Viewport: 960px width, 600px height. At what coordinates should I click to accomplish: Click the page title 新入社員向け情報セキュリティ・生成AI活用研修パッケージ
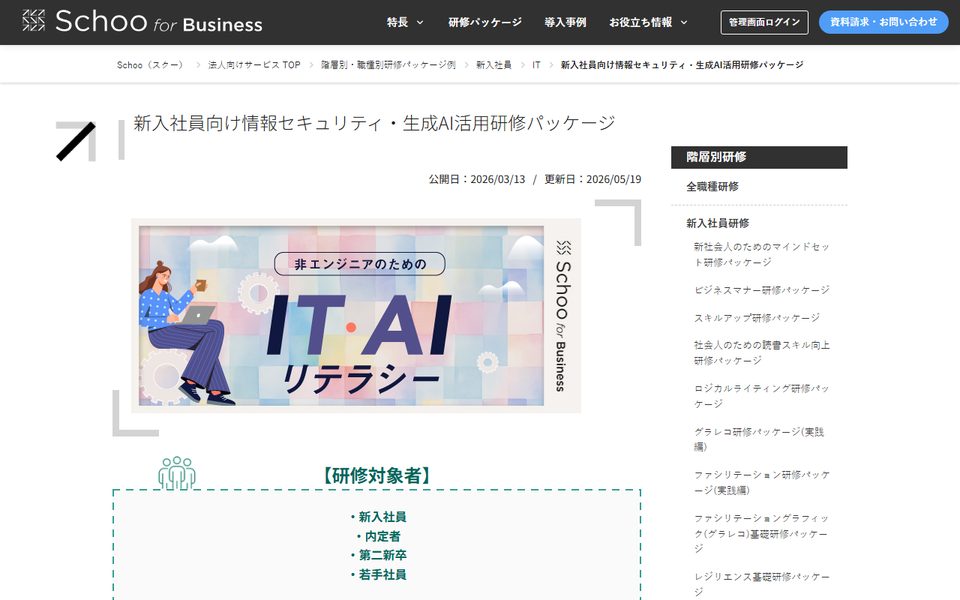click(375, 123)
